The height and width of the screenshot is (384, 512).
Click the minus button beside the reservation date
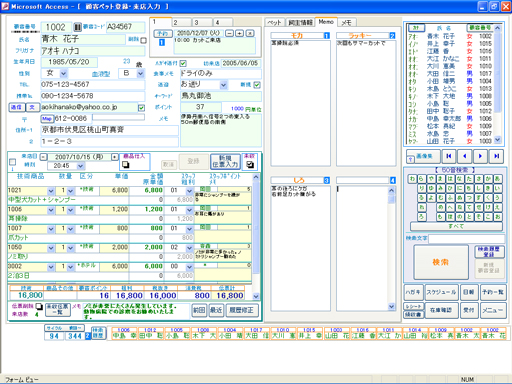[229, 33]
